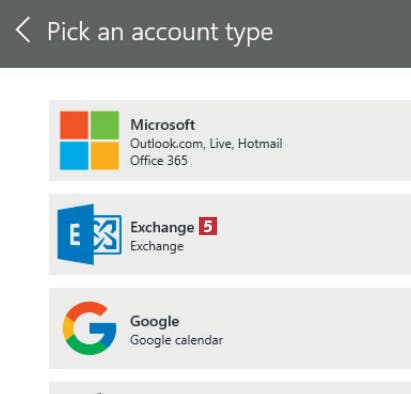This screenshot has width=411, height=394.
Task: Click the Office 365 text line
Action: (x=159, y=161)
